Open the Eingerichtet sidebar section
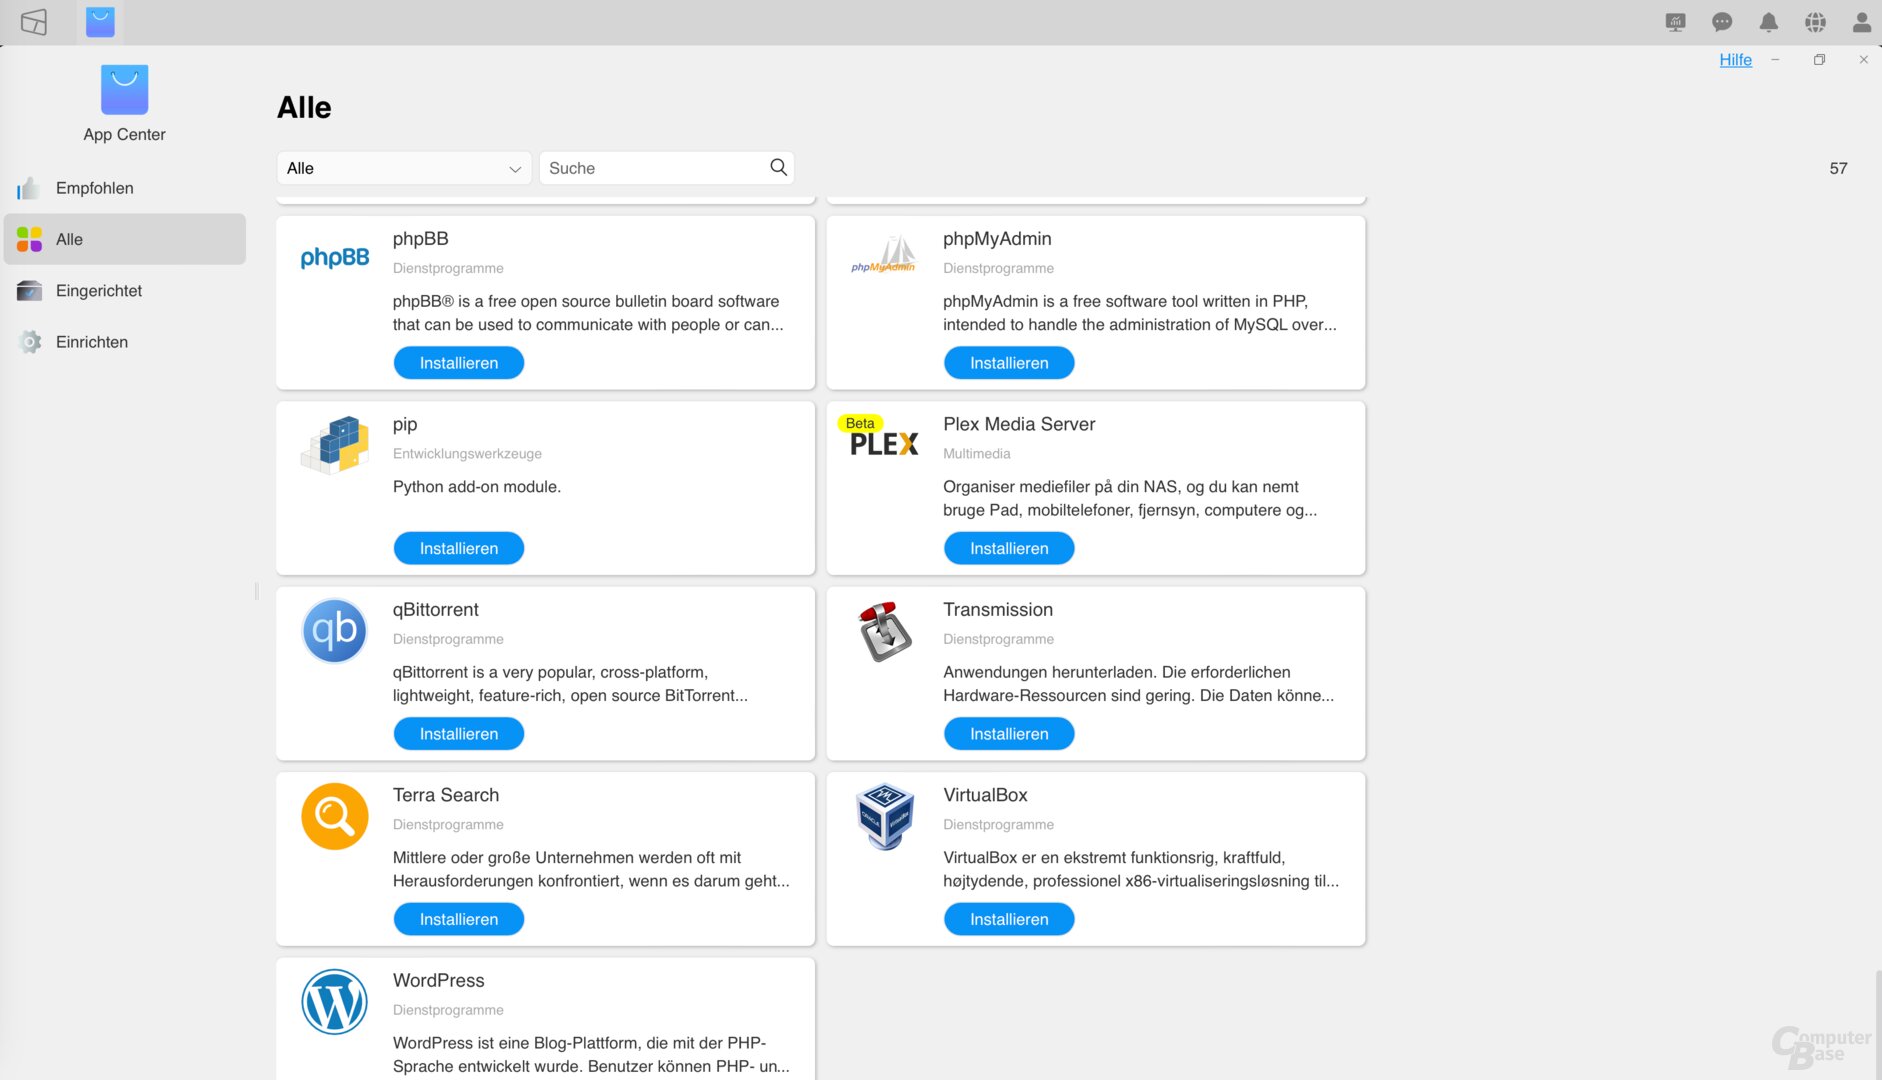The width and height of the screenshot is (1882, 1080). pos(98,291)
